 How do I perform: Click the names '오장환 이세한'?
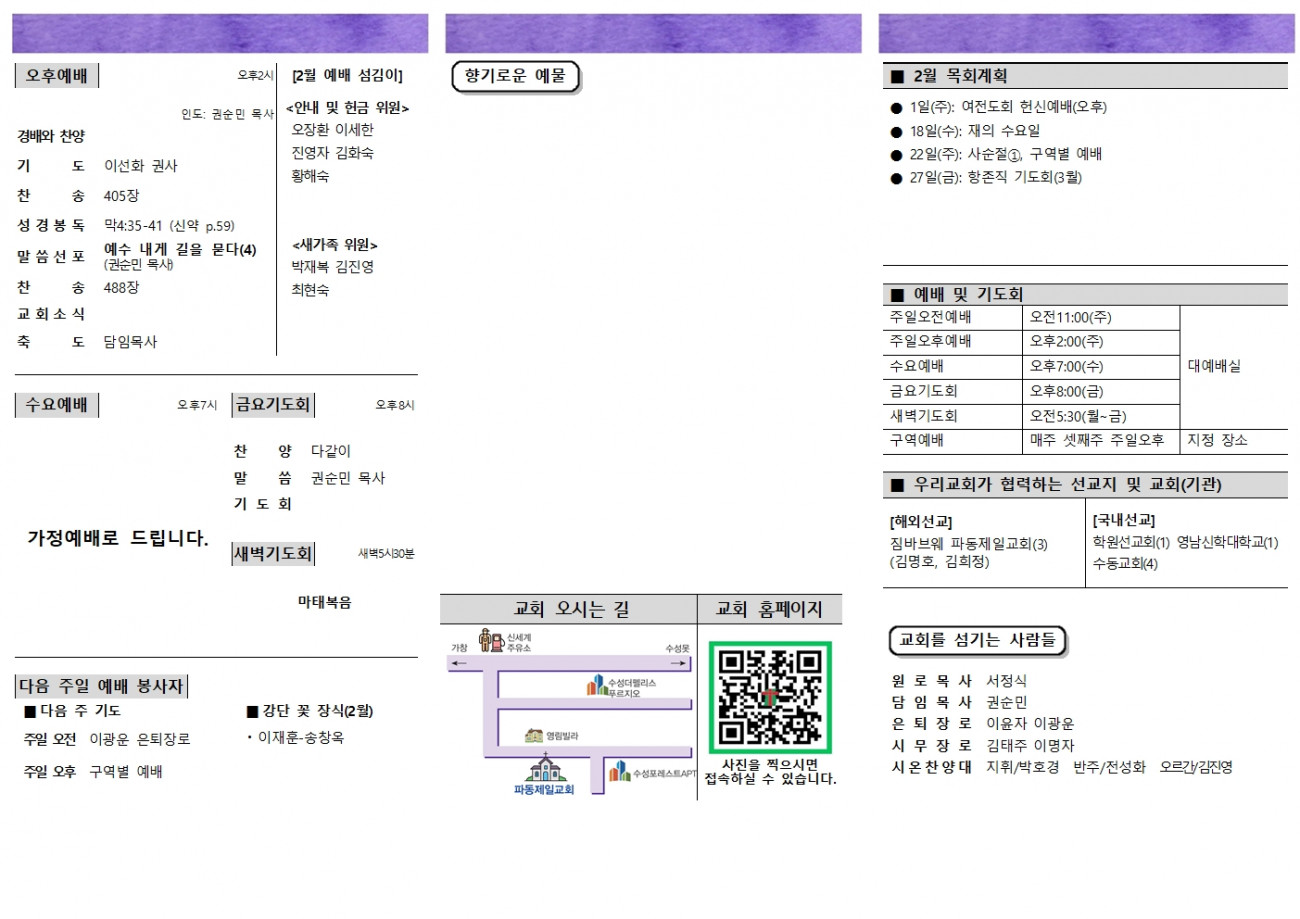[x=333, y=130]
